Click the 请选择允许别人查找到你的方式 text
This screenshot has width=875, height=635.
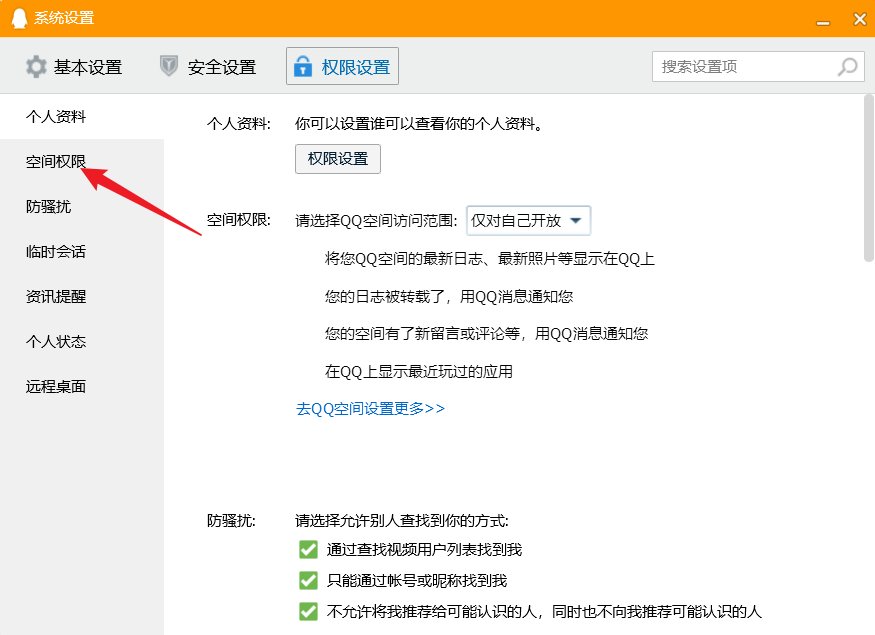tap(401, 521)
